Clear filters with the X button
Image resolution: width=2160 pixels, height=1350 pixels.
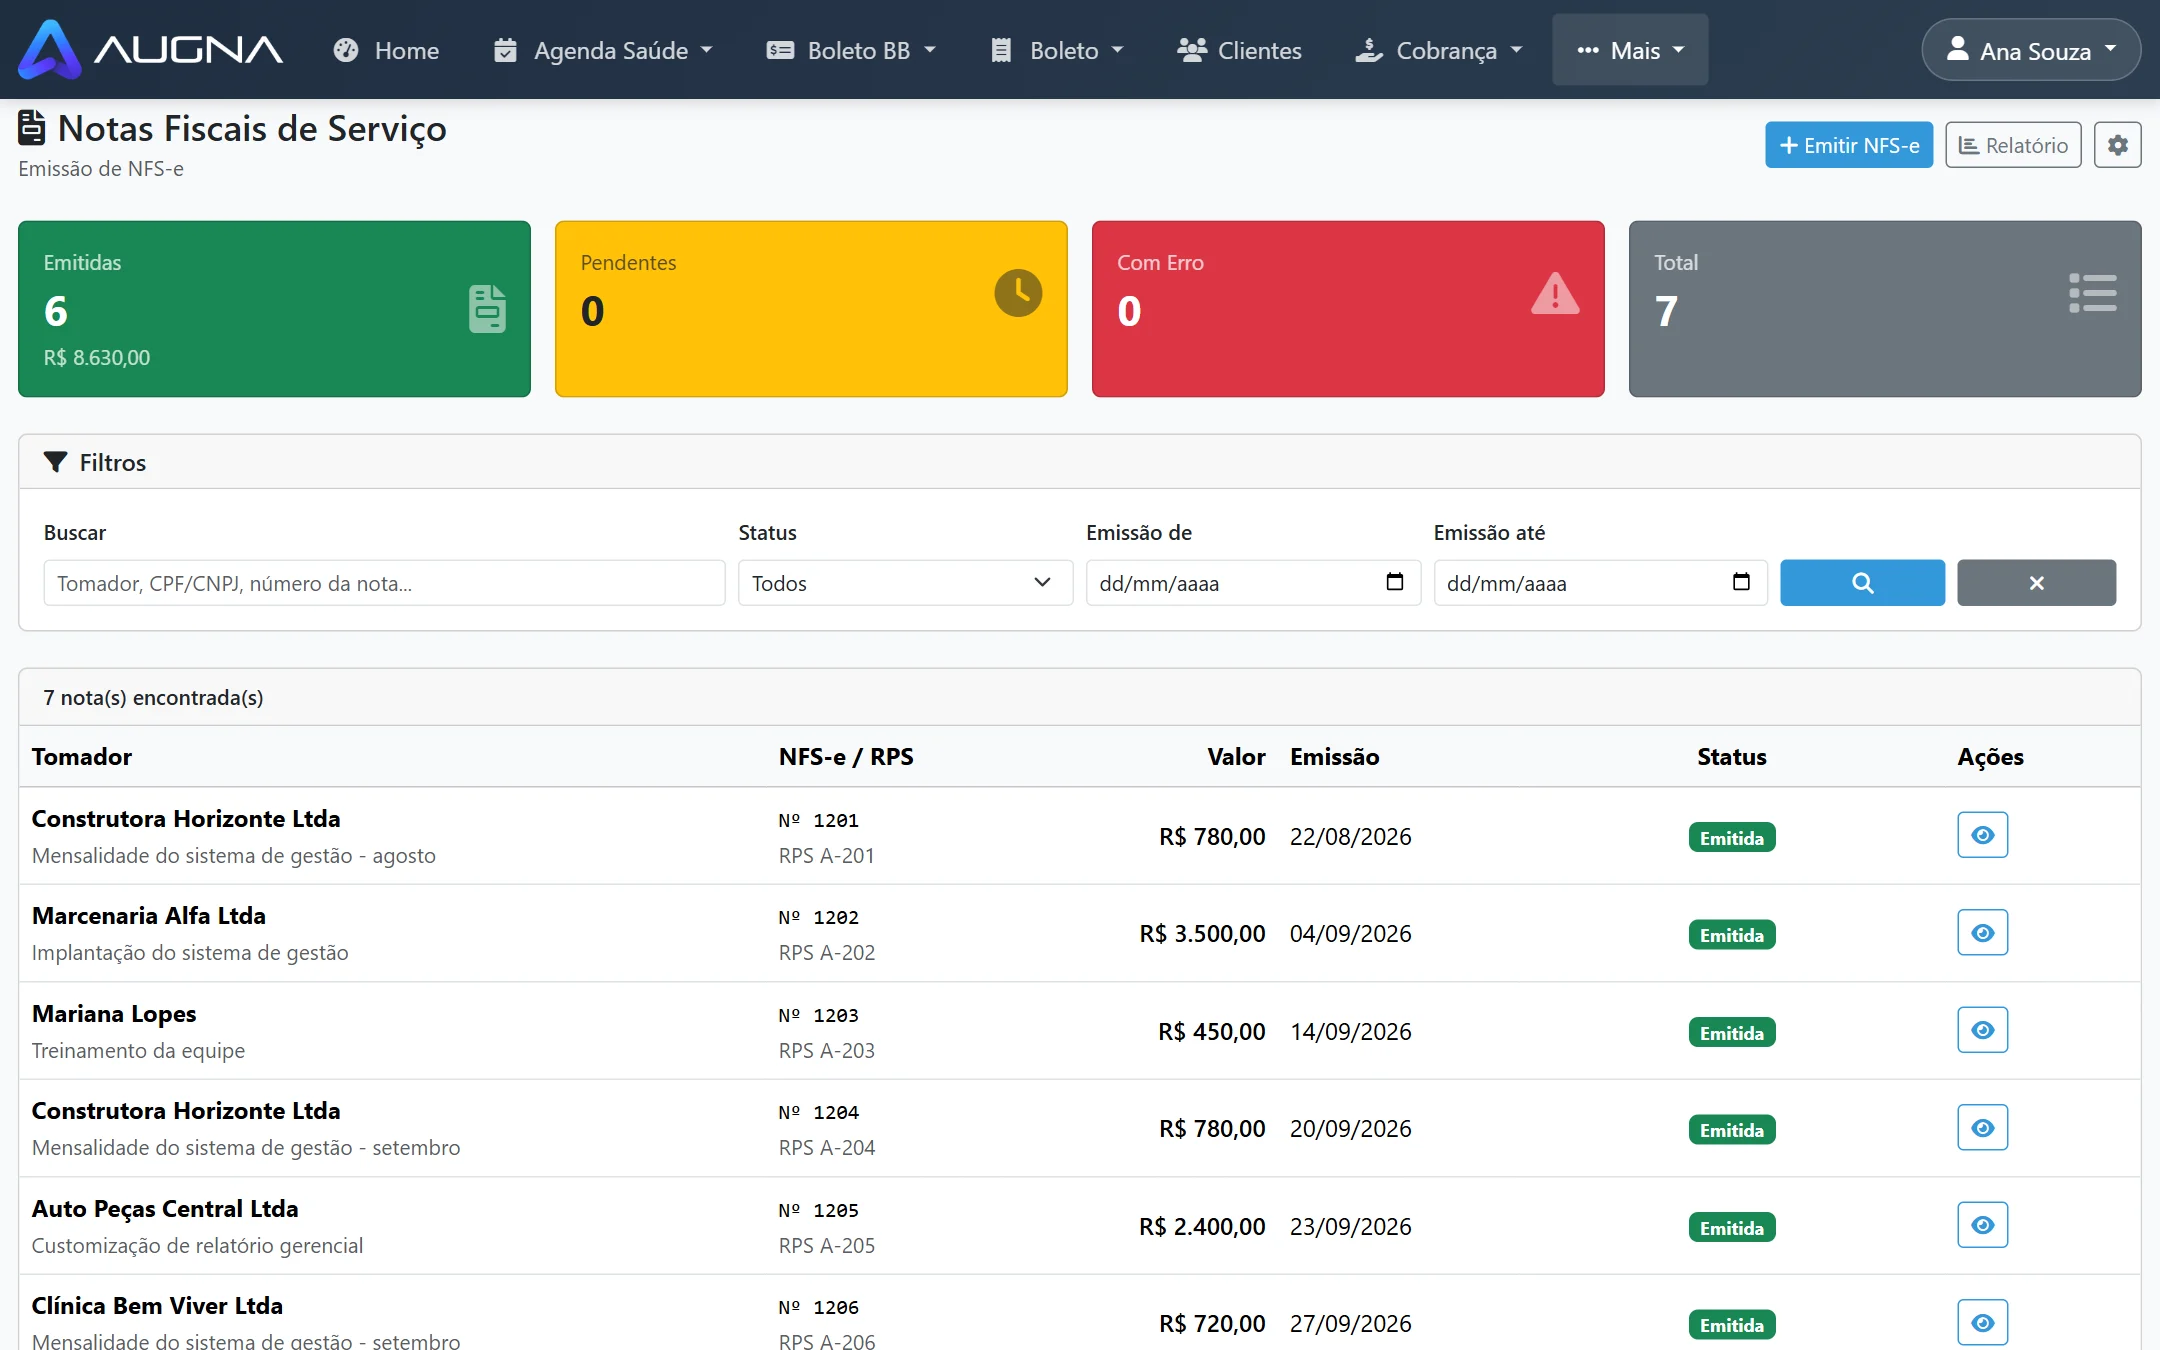pyautogui.click(x=2036, y=583)
